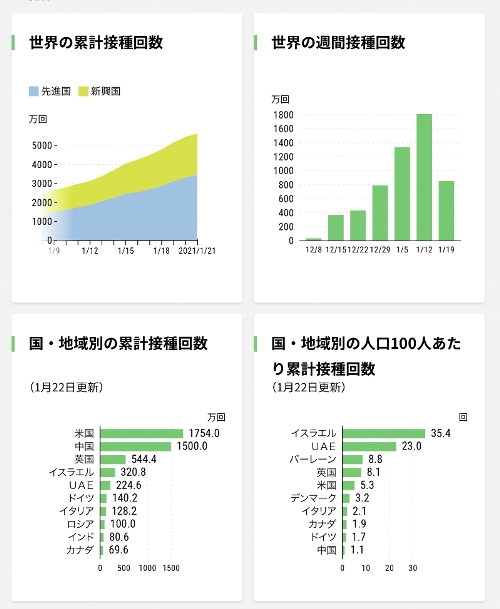
Task: Click the 中国 1500.0 cumulative bar
Action: click(136, 446)
